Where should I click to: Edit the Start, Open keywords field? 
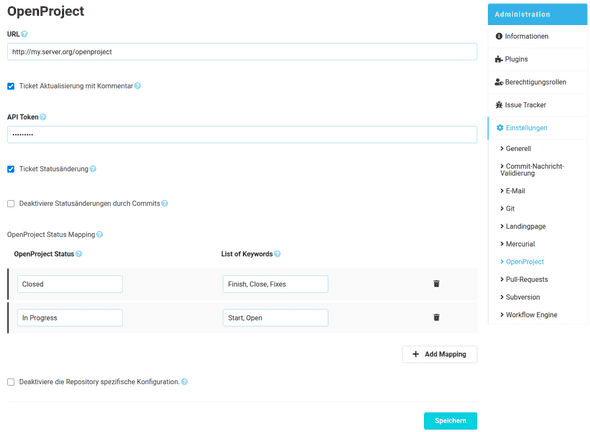(275, 318)
